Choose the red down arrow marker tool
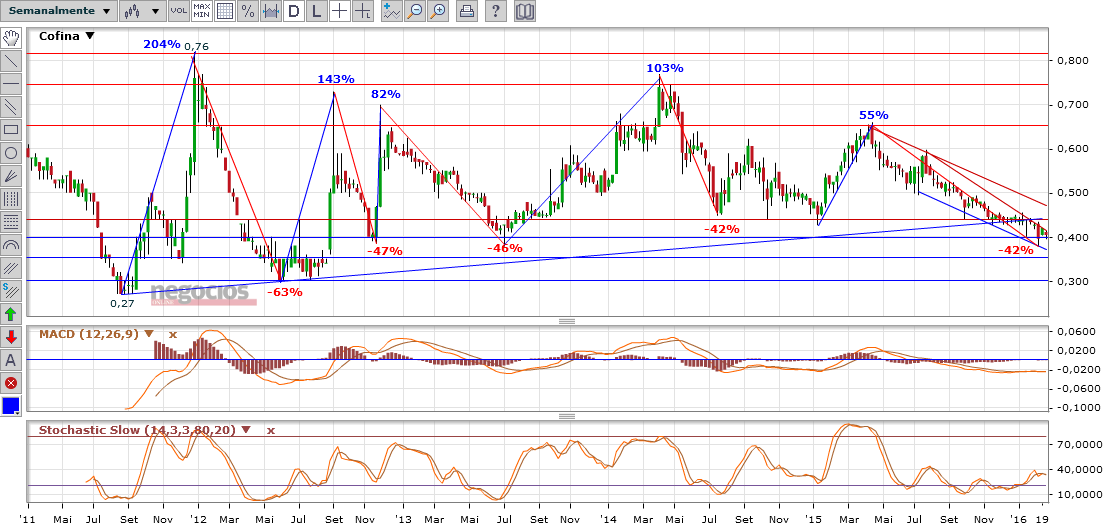The width and height of the screenshot is (1108, 527). [x=11, y=336]
